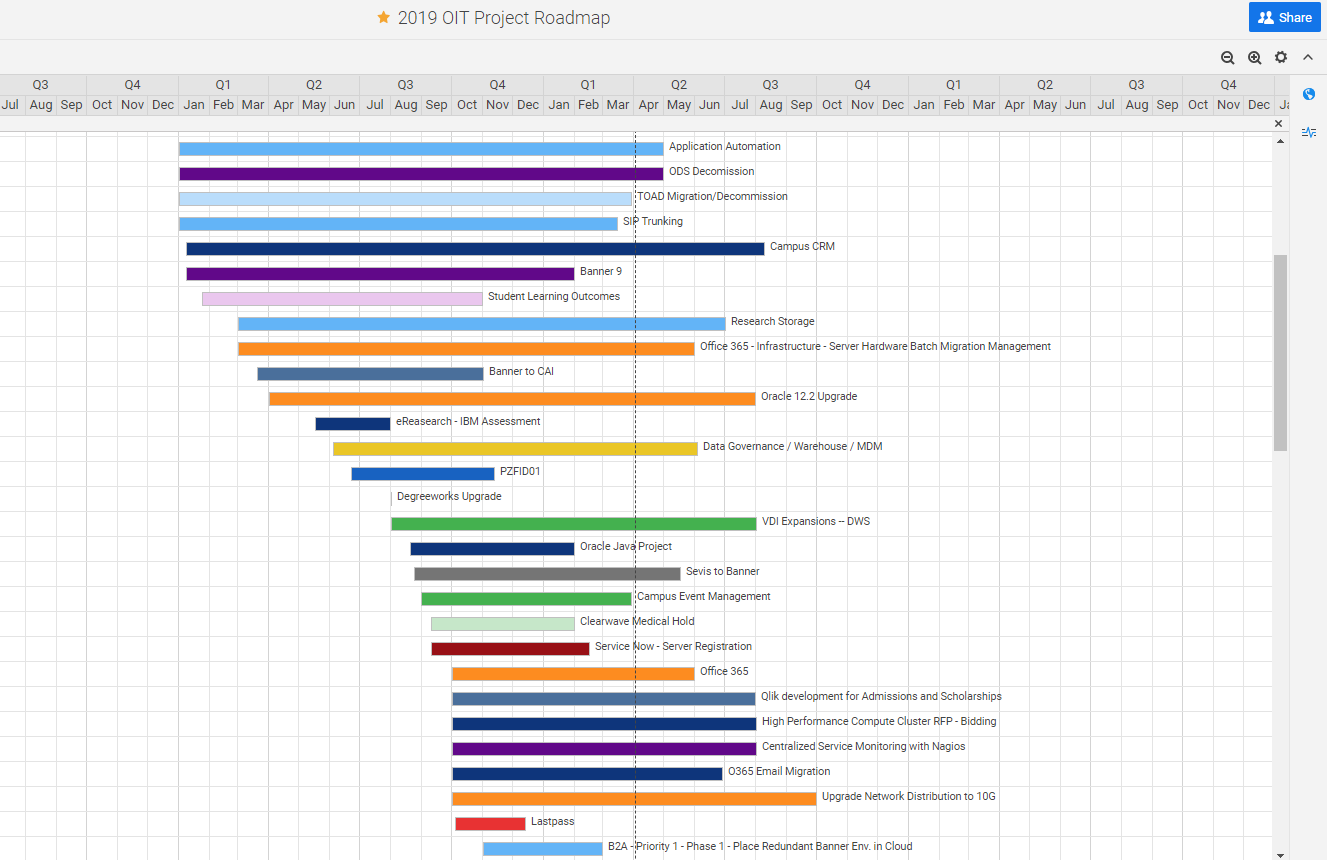Select the Banner 9 Gantt bar
This screenshot has height=860, width=1327.
point(380,274)
